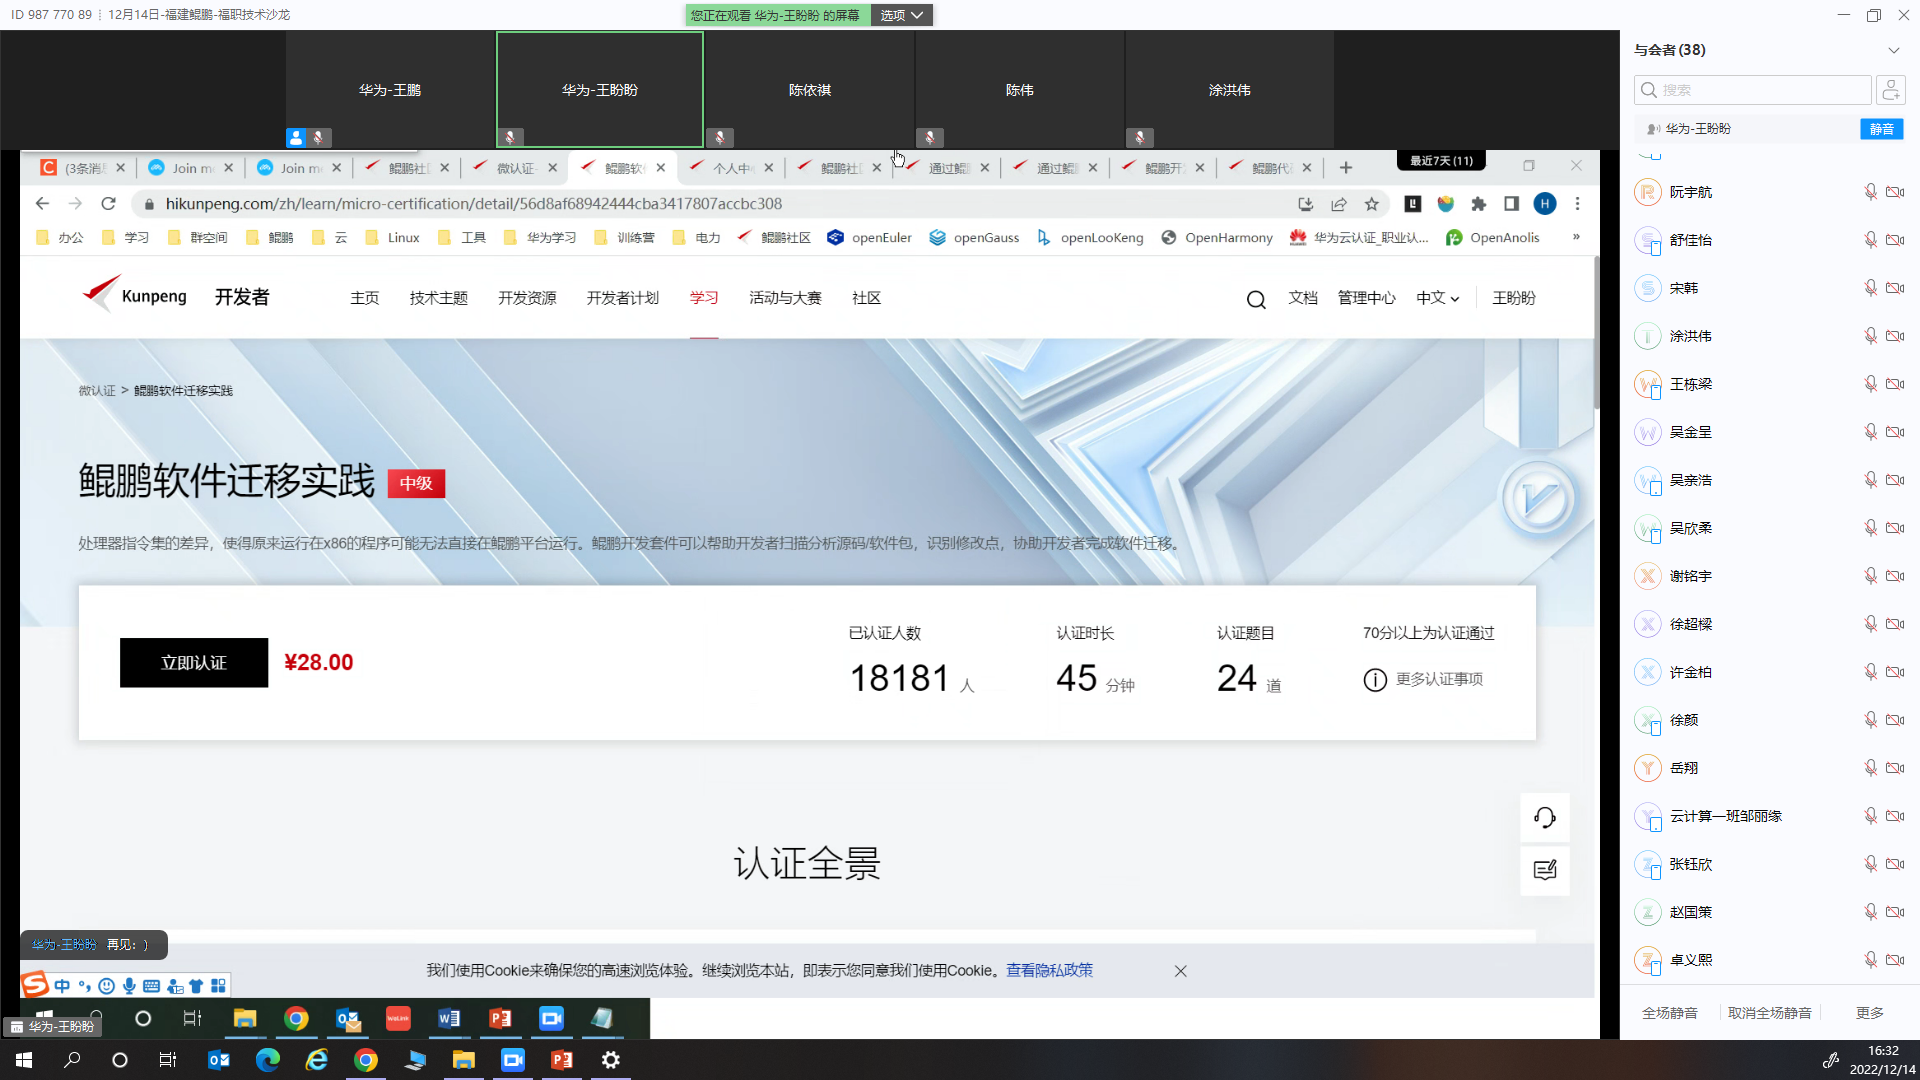Open 最近7天 (11) dropdown

coord(1441,161)
